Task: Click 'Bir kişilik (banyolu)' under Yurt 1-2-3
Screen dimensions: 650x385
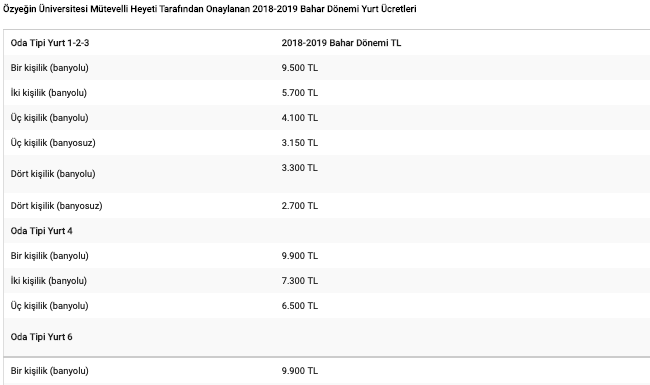Action: pyautogui.click(x=50, y=68)
